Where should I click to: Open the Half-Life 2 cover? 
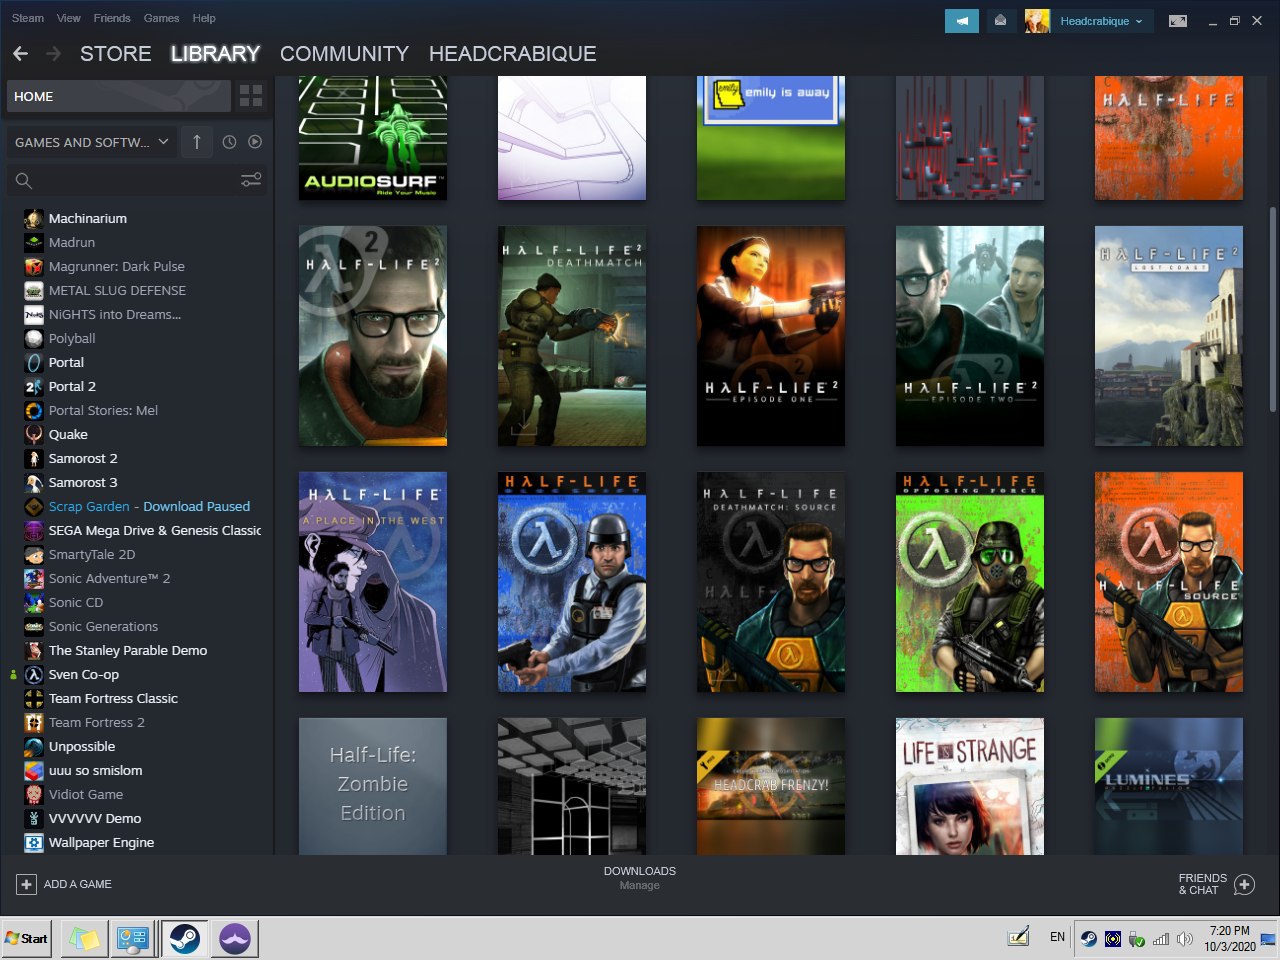click(373, 336)
